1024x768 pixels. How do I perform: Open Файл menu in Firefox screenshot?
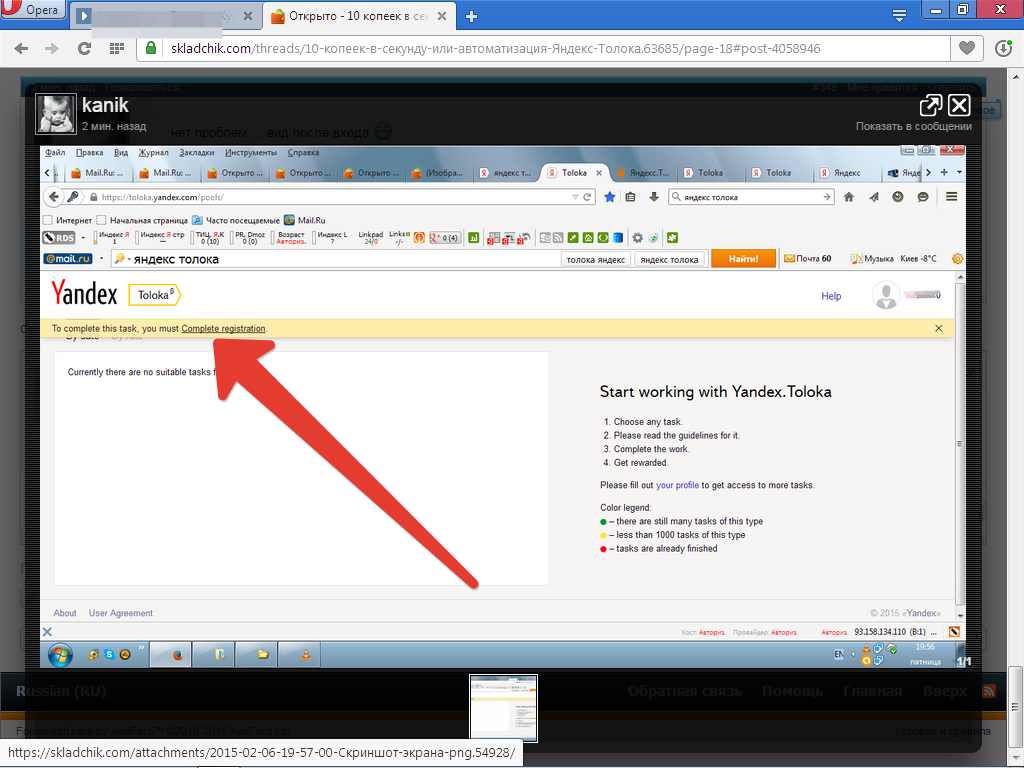tap(55, 152)
